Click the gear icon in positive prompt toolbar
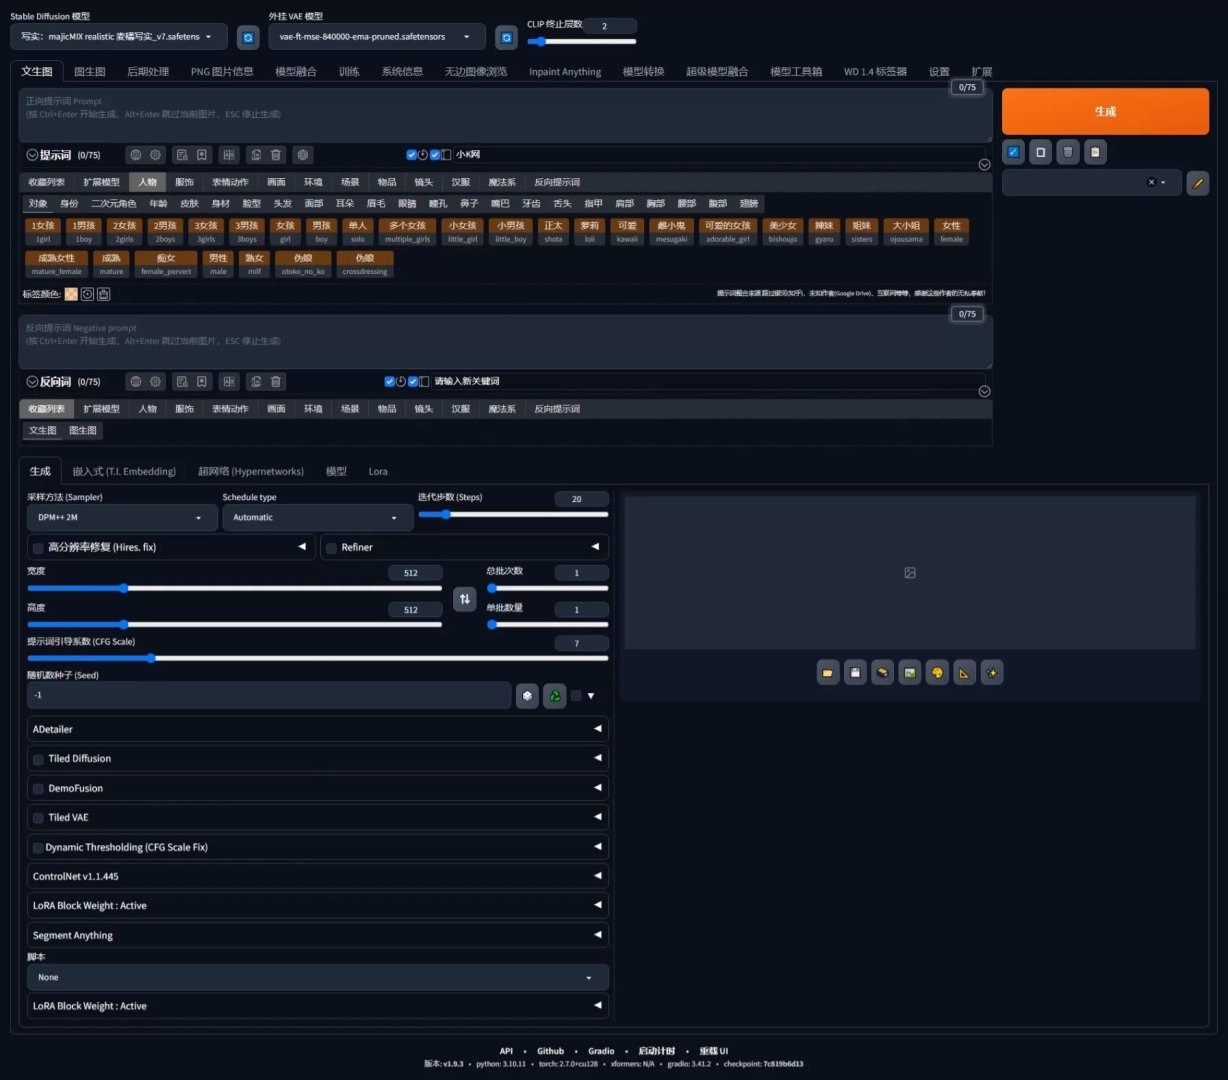Viewport: 1228px width, 1080px height. 156,155
